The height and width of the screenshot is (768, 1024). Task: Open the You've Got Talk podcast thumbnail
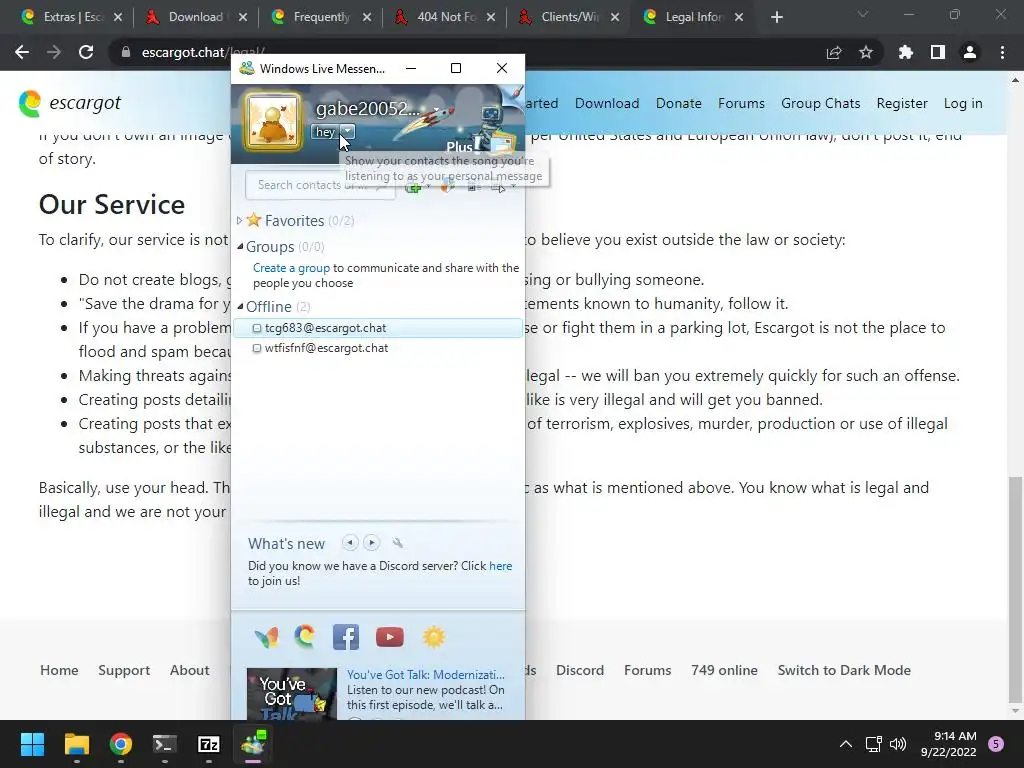[292, 694]
